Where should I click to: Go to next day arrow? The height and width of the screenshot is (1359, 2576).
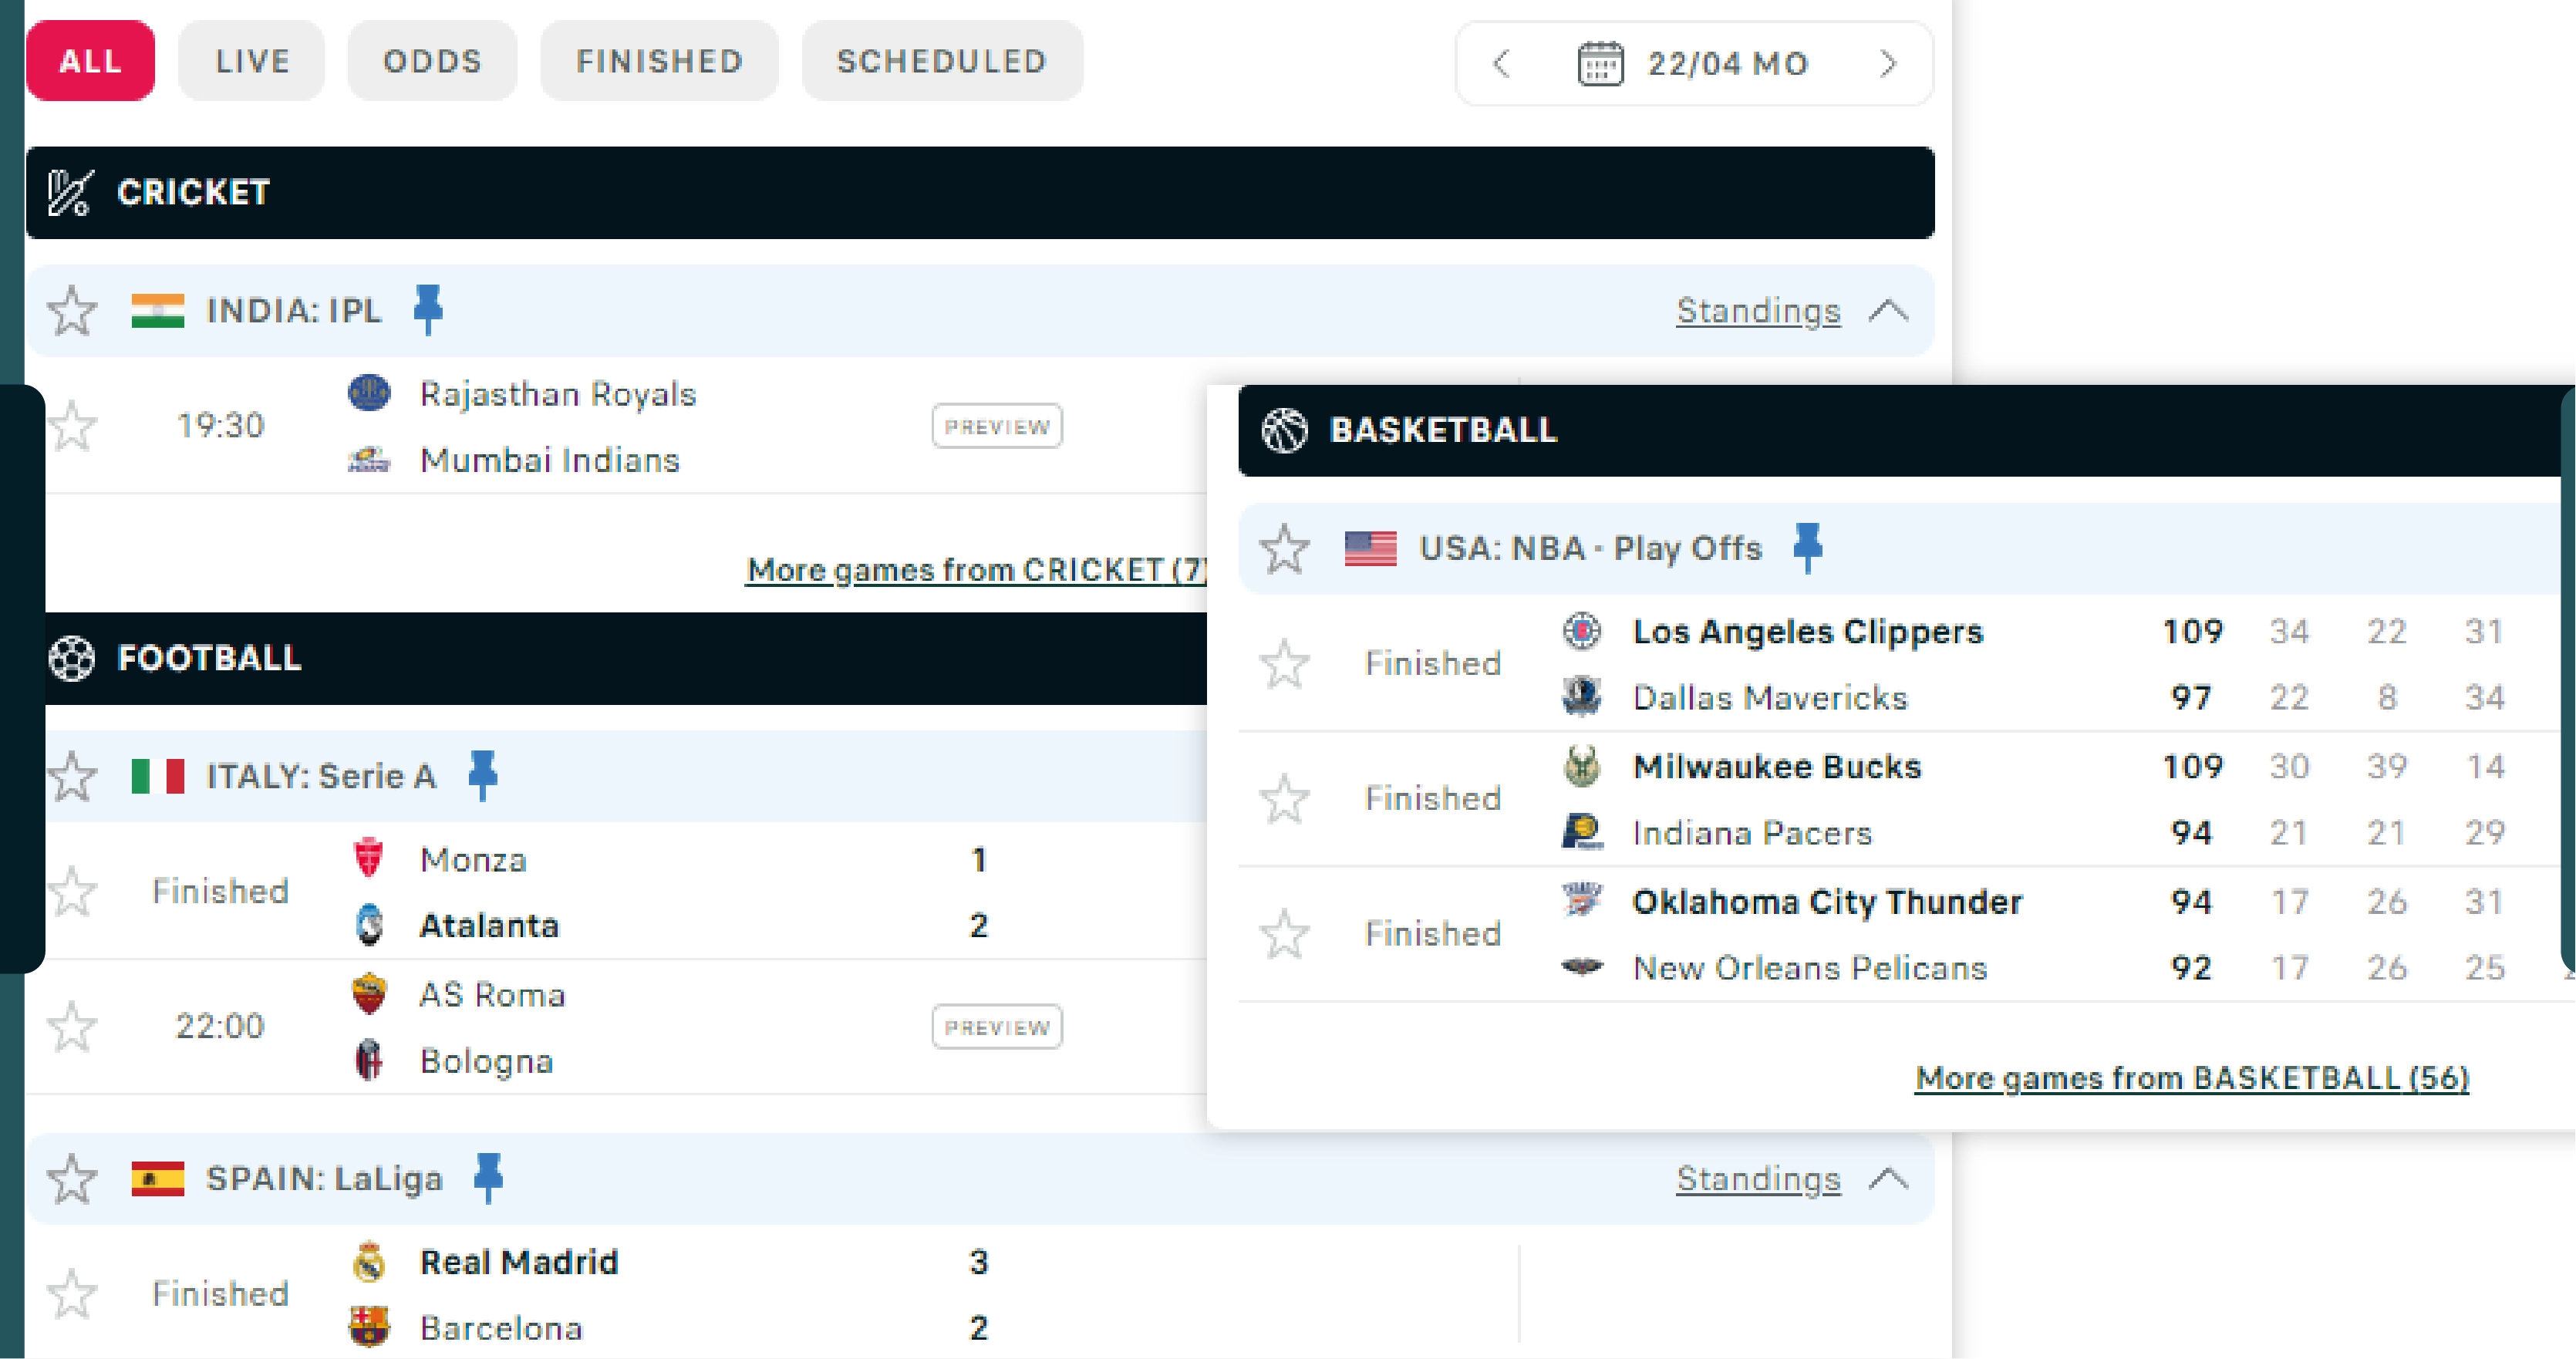click(x=1888, y=64)
